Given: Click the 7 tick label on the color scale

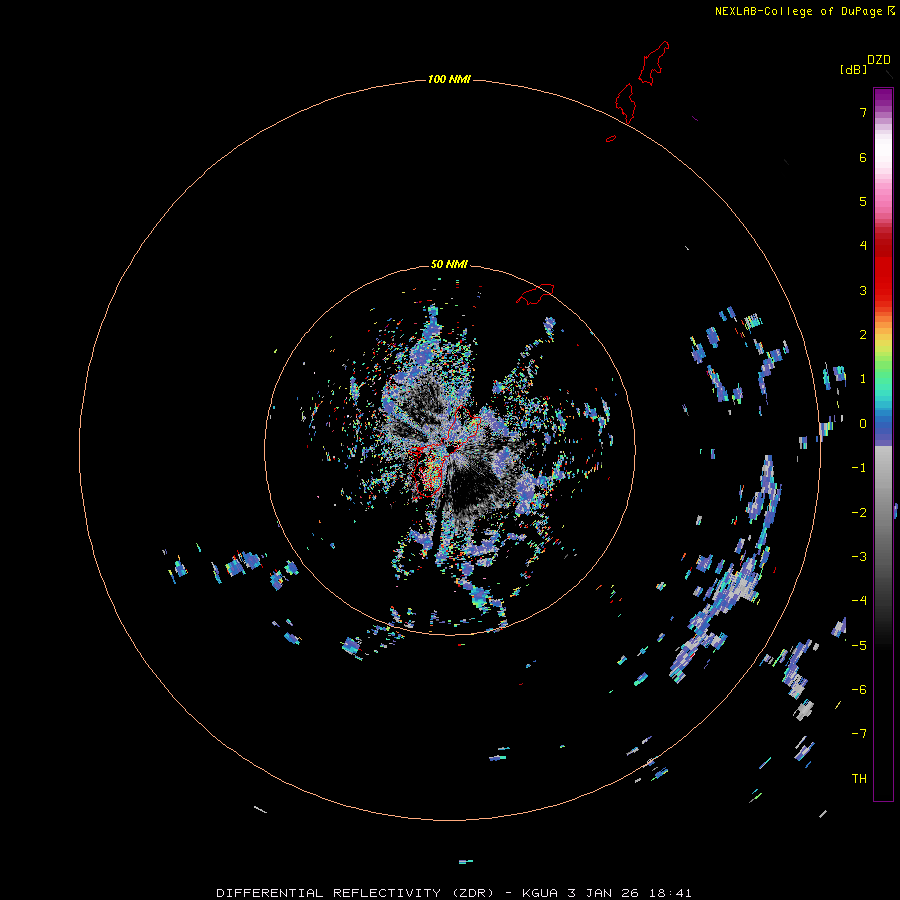Looking at the screenshot, I should tap(863, 112).
